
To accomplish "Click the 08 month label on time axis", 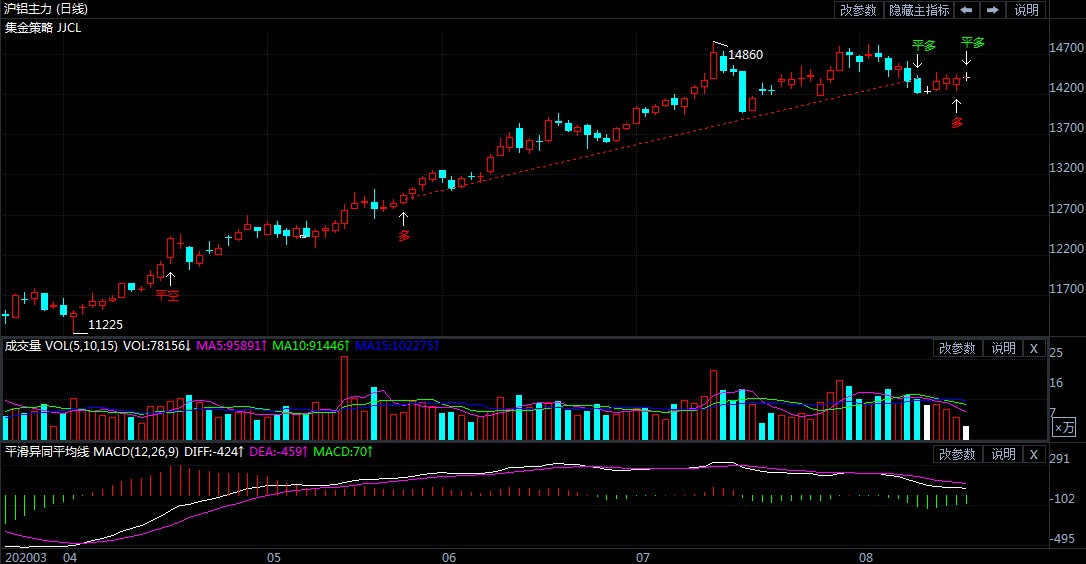I will coord(866,557).
